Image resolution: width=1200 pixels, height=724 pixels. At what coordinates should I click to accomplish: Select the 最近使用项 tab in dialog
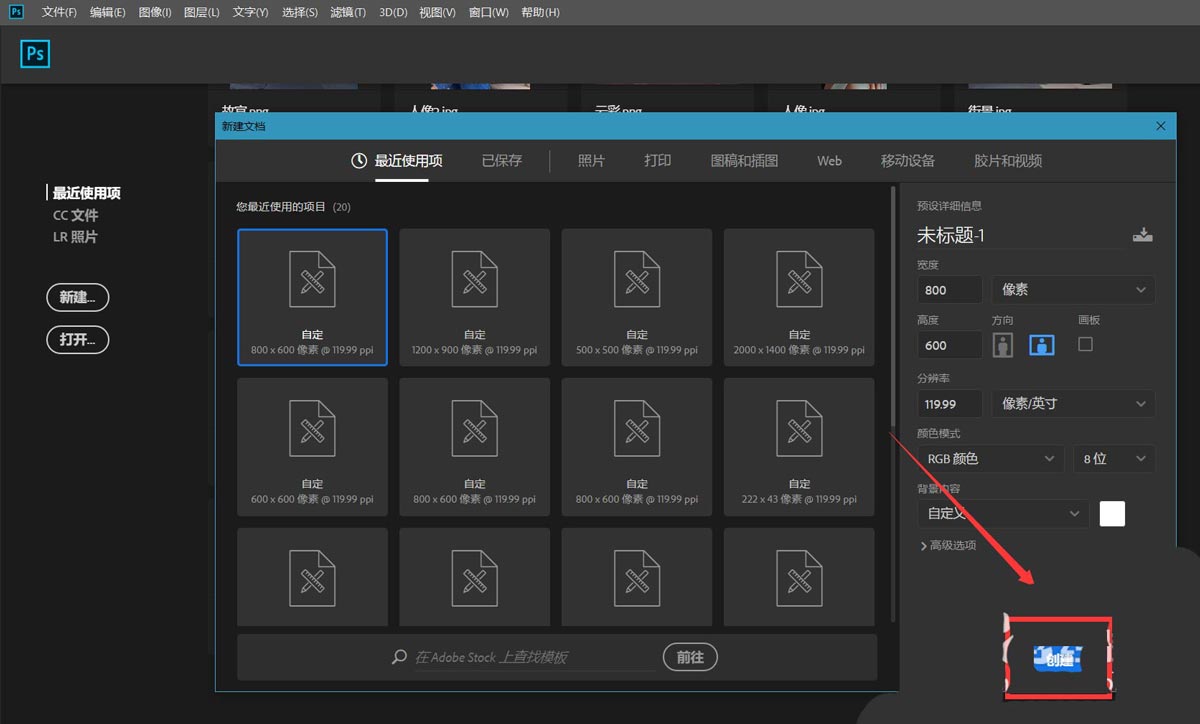point(408,161)
